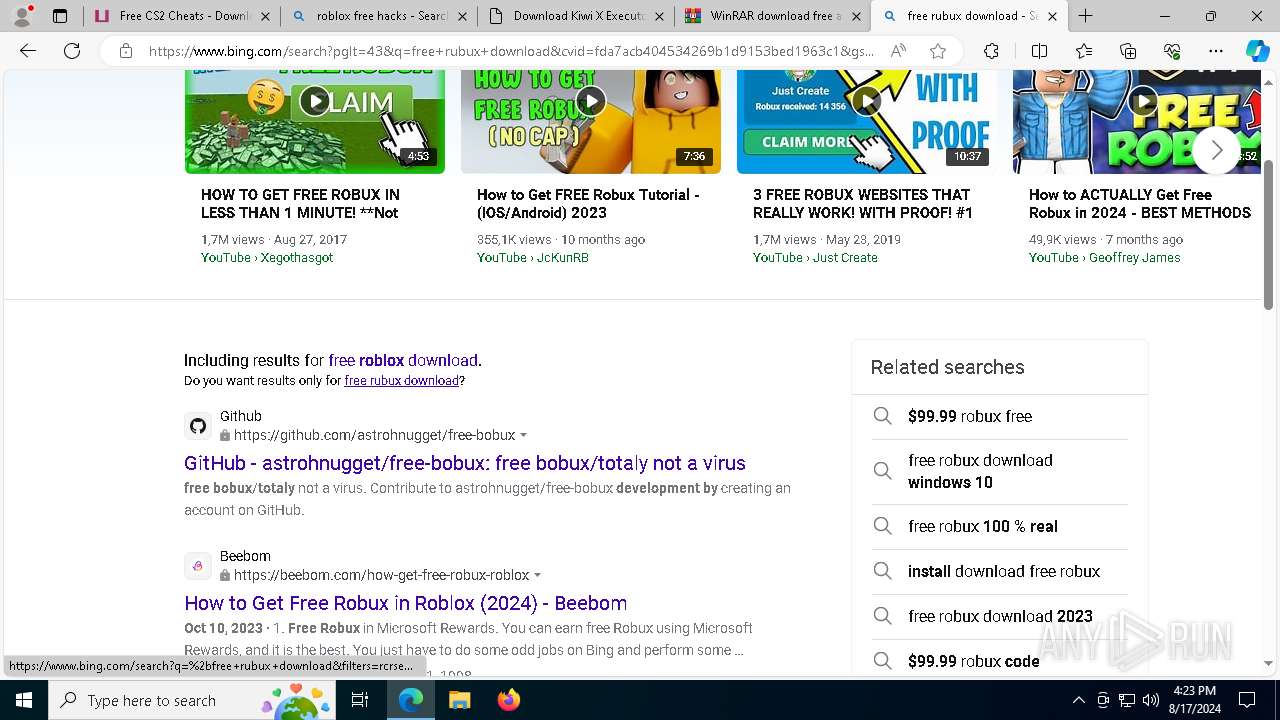Click 'free roblox download' suggested link
This screenshot has height=720, width=1280.
click(x=403, y=360)
